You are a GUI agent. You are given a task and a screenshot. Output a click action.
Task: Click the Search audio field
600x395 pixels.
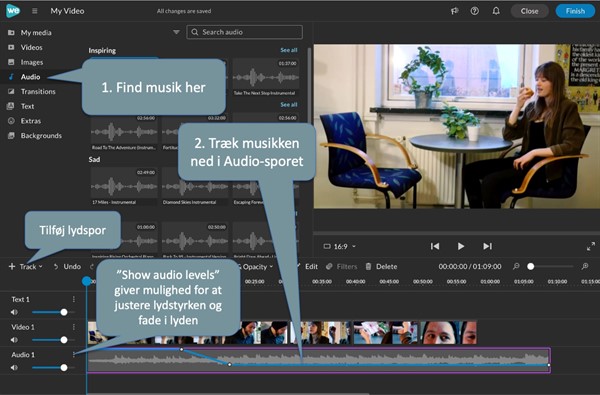tap(245, 32)
